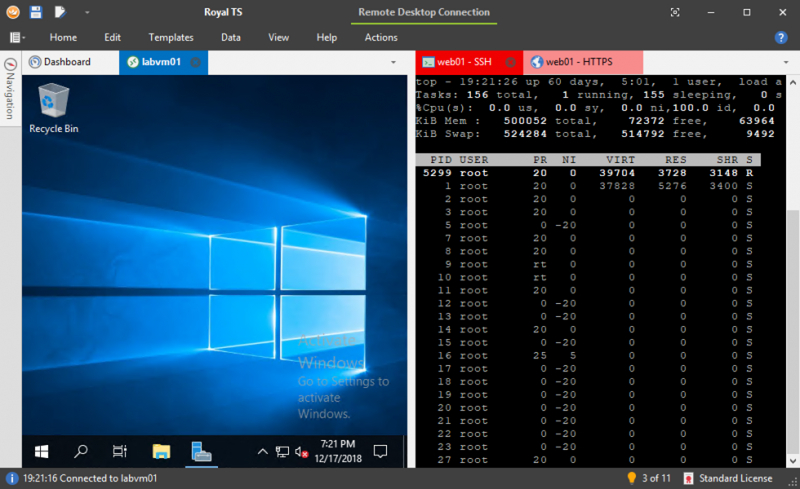Open Task View in labvm01 taskbar

pyautogui.click(x=120, y=451)
